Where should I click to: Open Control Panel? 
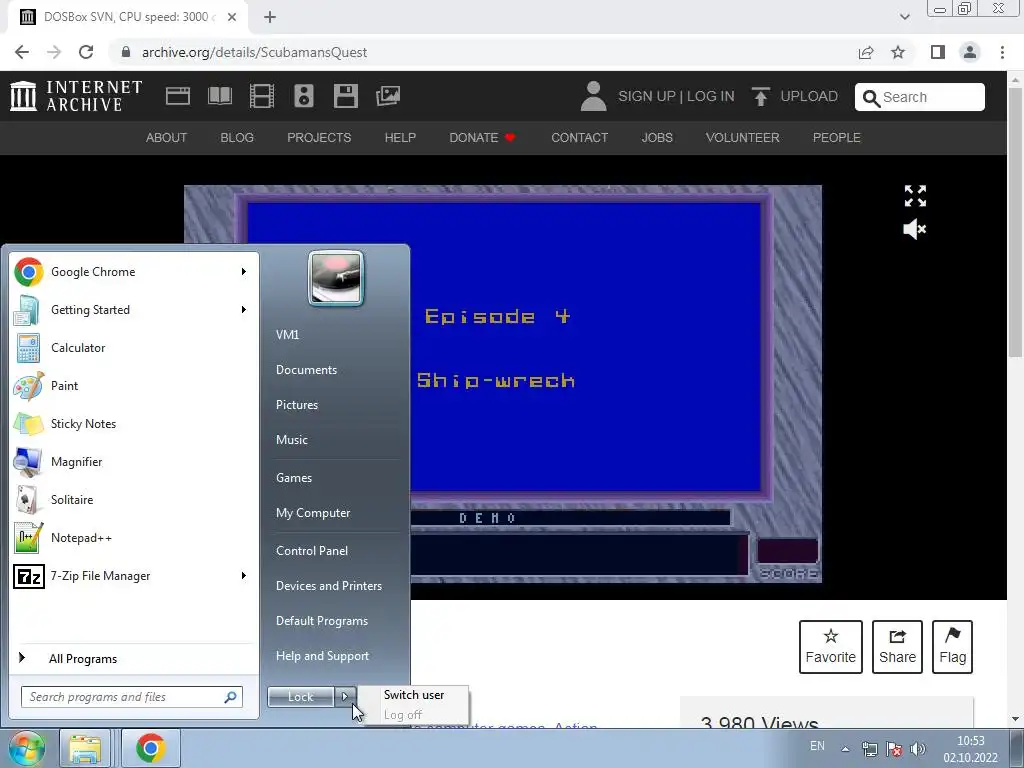tap(312, 551)
